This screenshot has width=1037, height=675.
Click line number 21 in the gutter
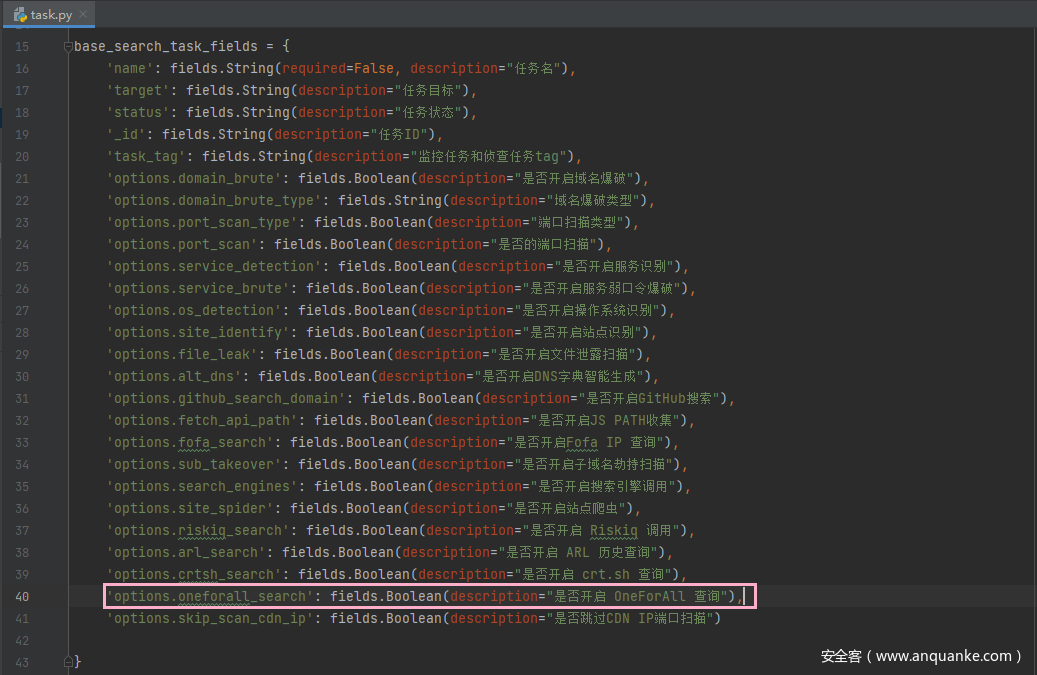22,179
